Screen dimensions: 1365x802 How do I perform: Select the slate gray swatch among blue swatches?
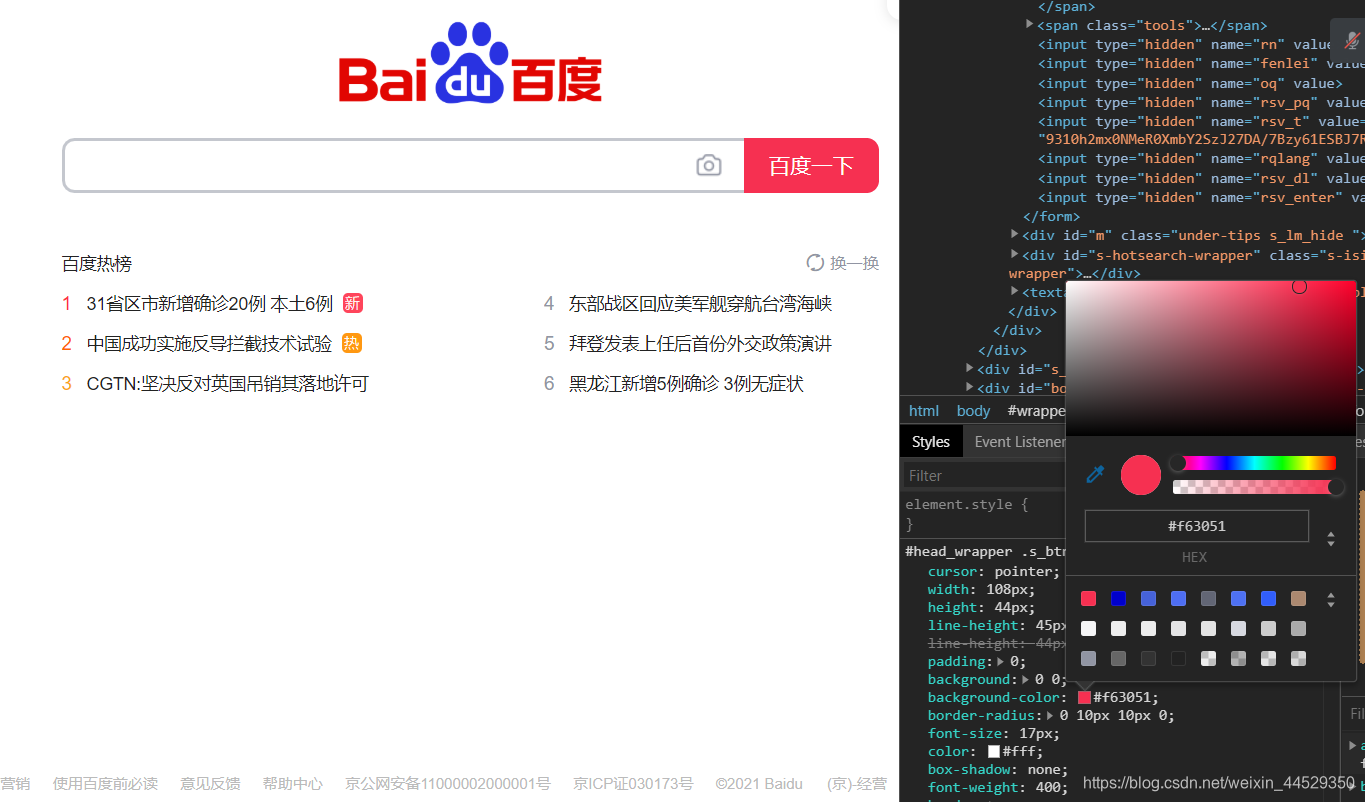(x=1208, y=598)
